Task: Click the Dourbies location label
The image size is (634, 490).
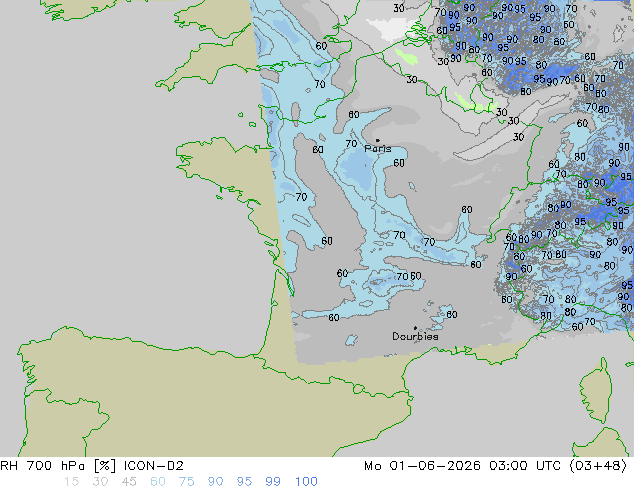Action: (x=415, y=336)
